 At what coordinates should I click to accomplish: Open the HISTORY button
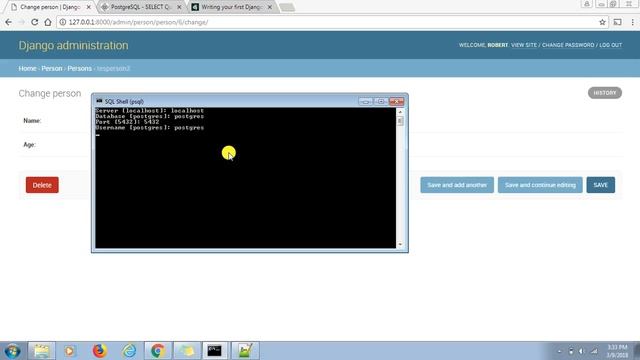[605, 93]
